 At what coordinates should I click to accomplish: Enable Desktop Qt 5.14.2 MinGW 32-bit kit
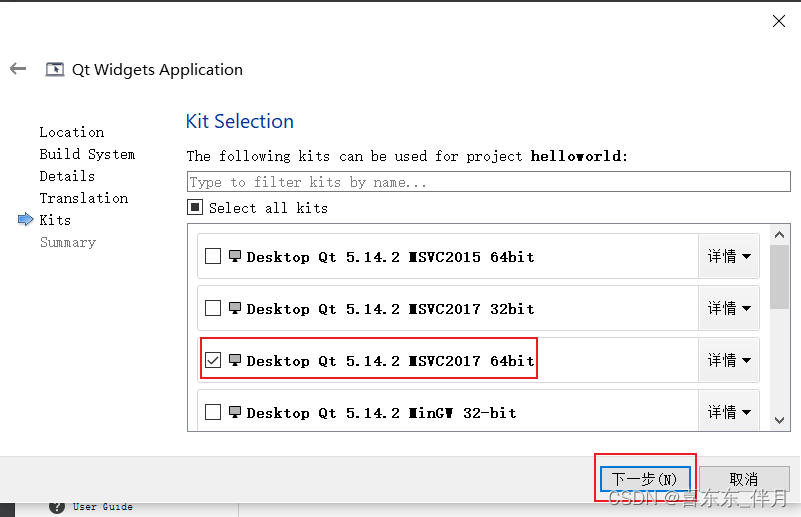(213, 412)
